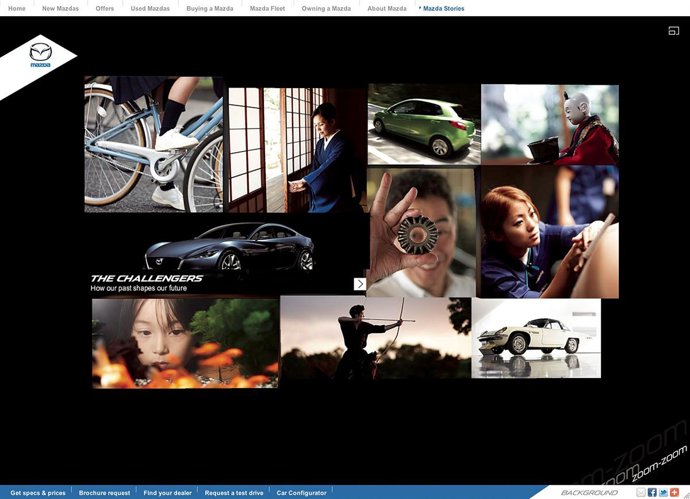Image resolution: width=690 pixels, height=499 pixels.
Task: Go to Buying a Mazda section
Action: [x=210, y=8]
